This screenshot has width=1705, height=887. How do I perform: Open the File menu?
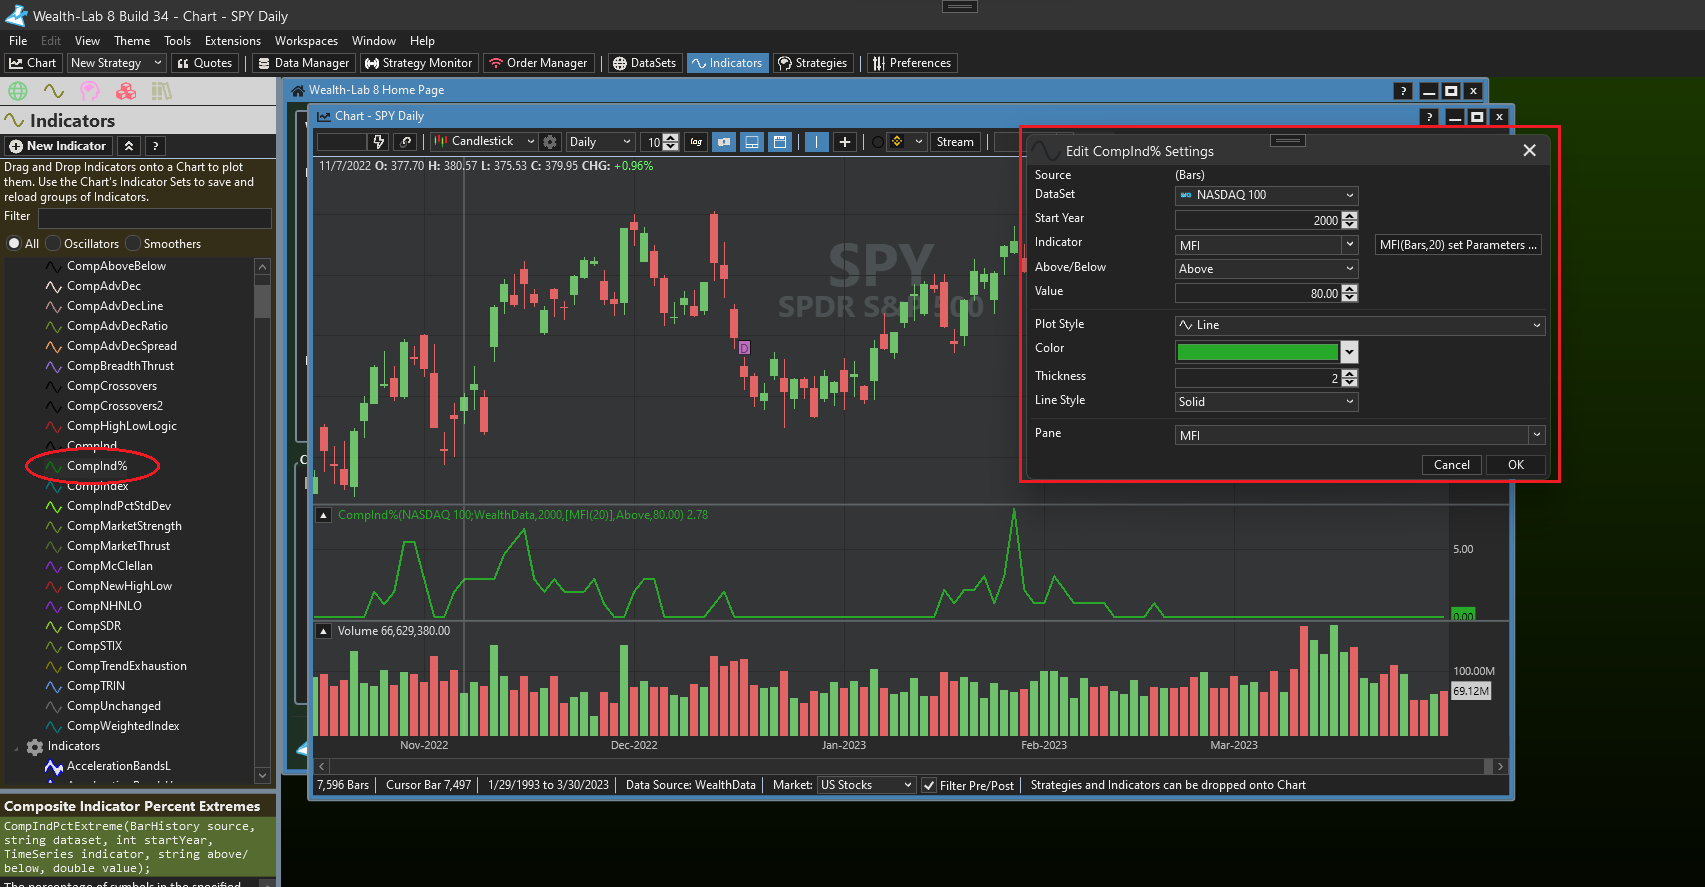18,41
